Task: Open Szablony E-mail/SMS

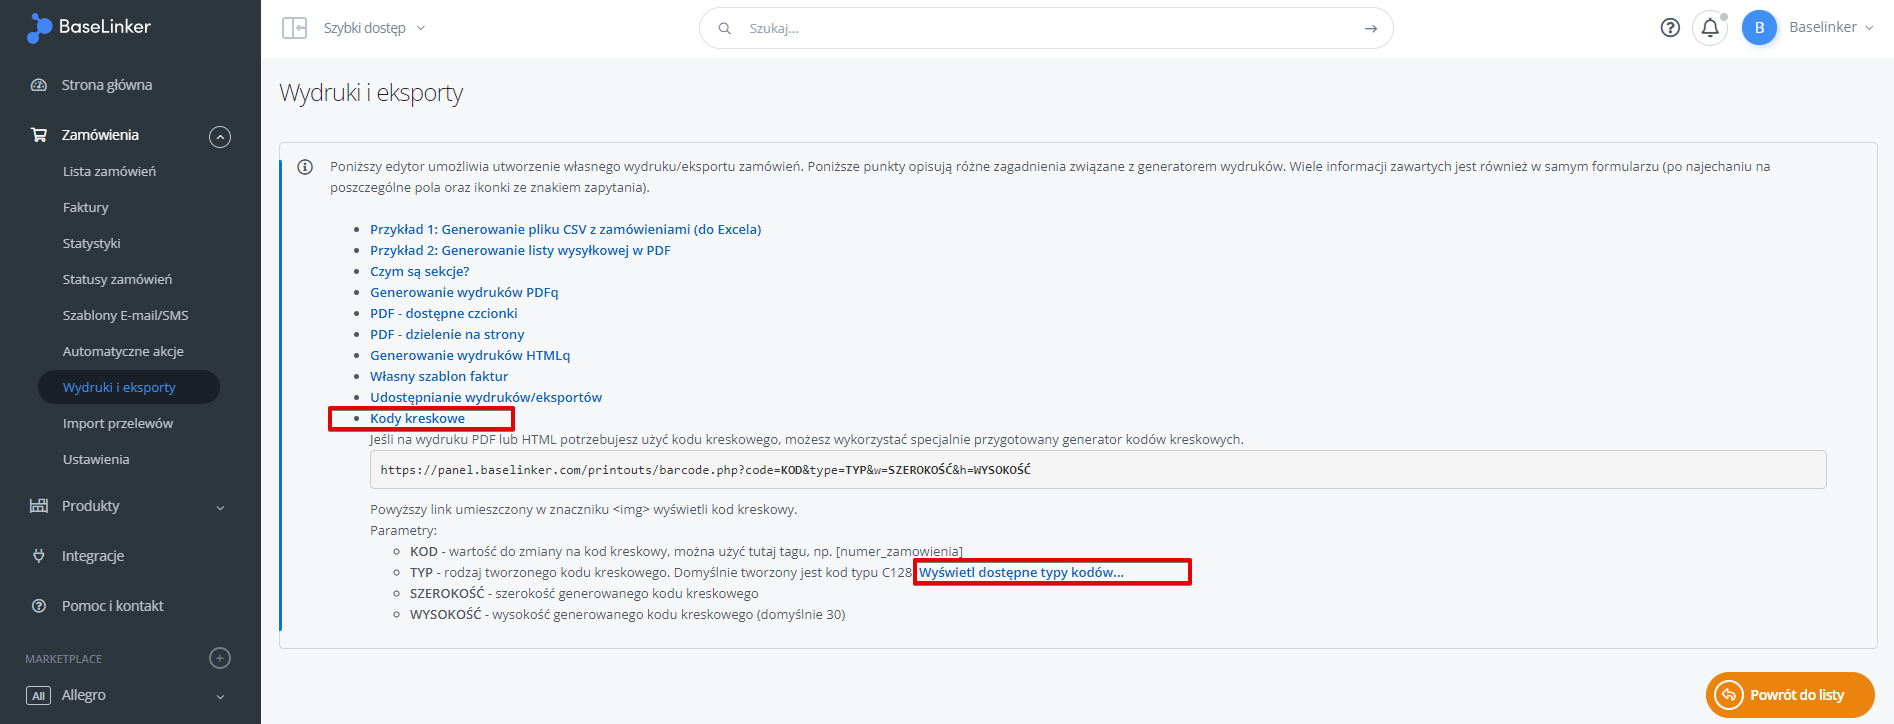Action: pyautogui.click(x=125, y=315)
